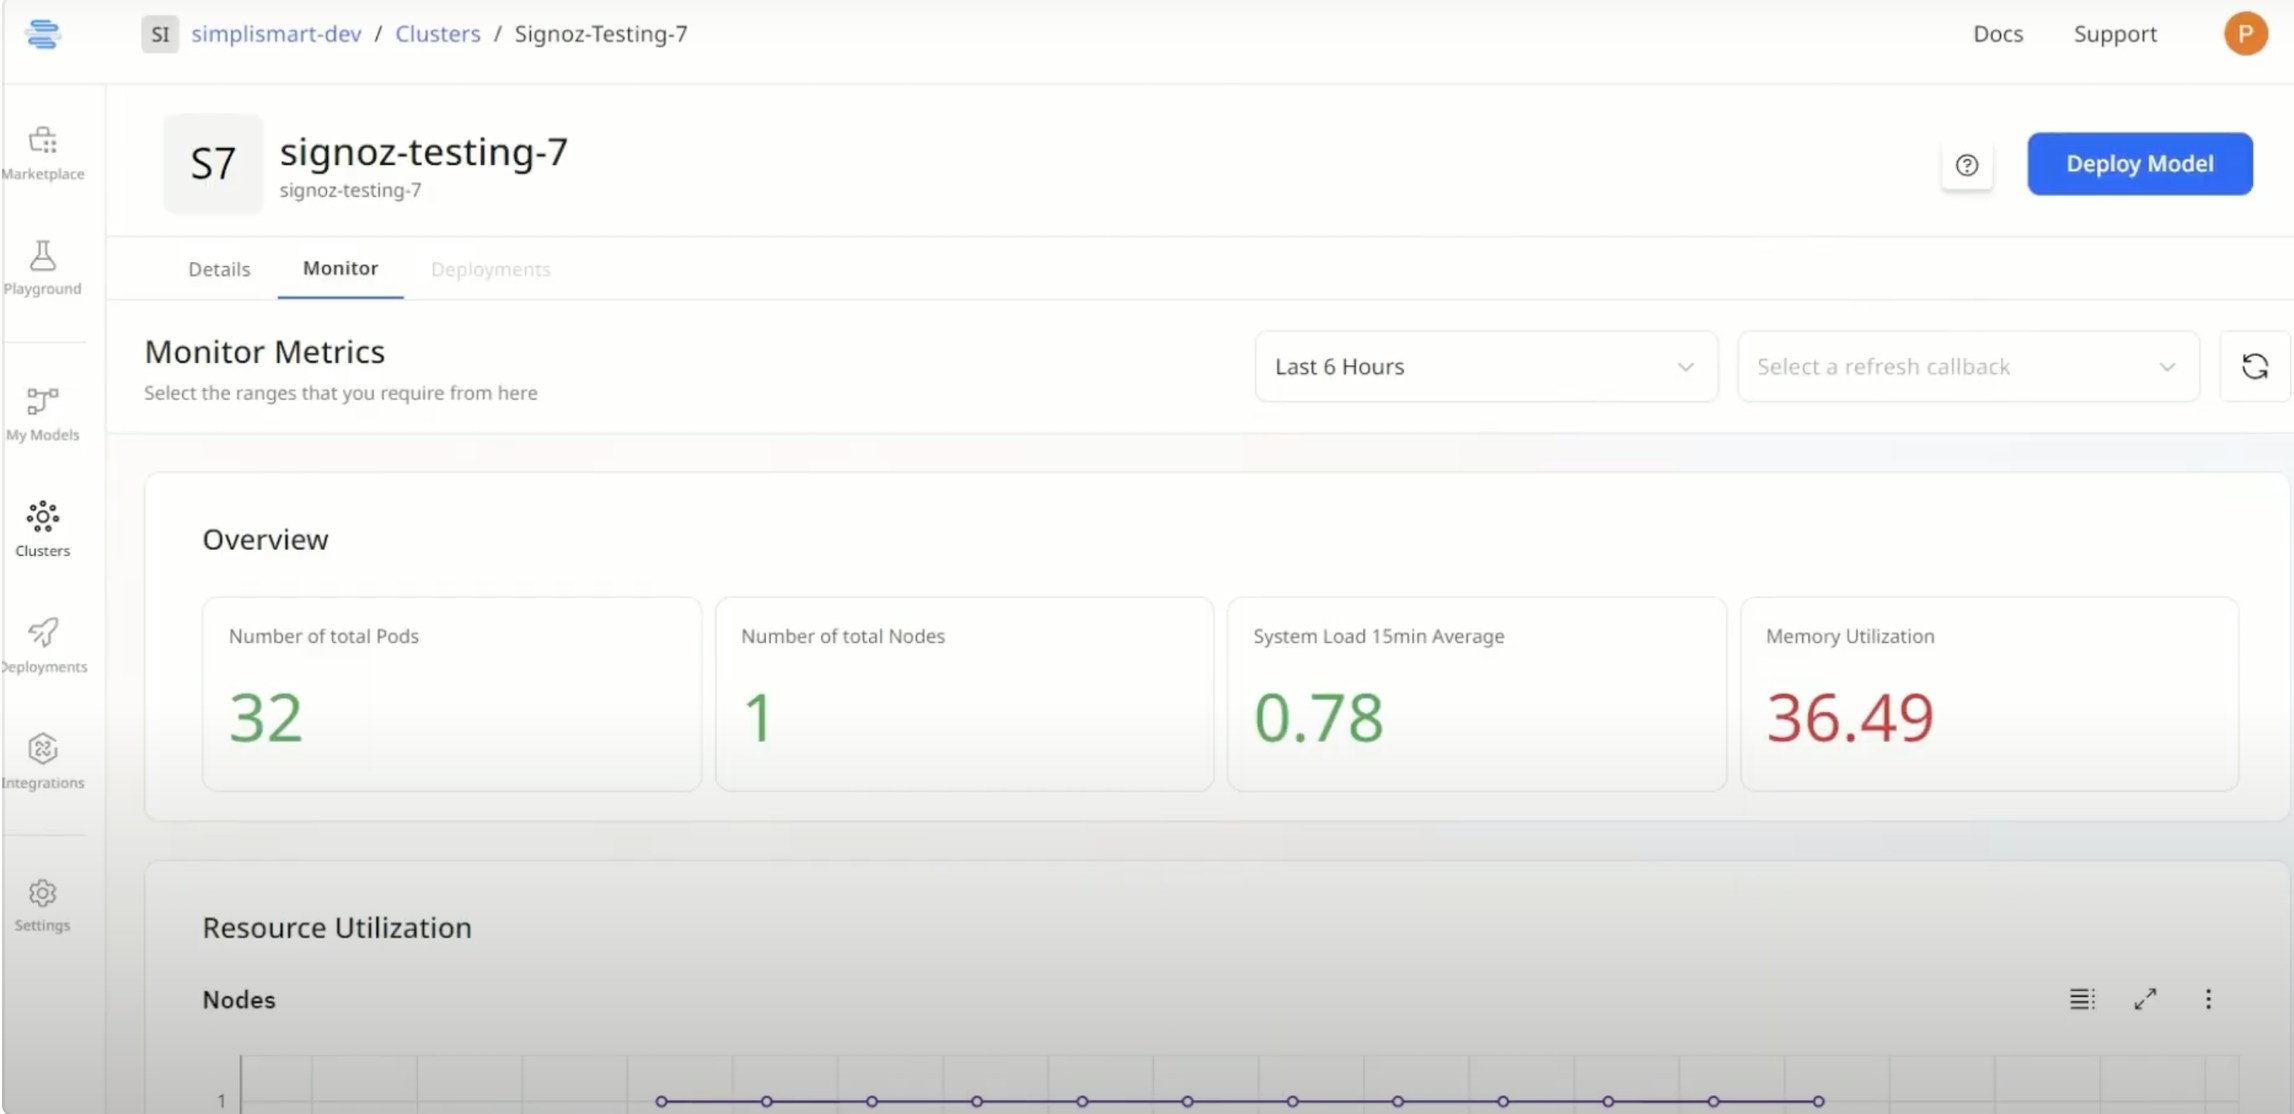The height and width of the screenshot is (1114, 2294).
Task: Open the user profile avatar
Action: point(2245,34)
